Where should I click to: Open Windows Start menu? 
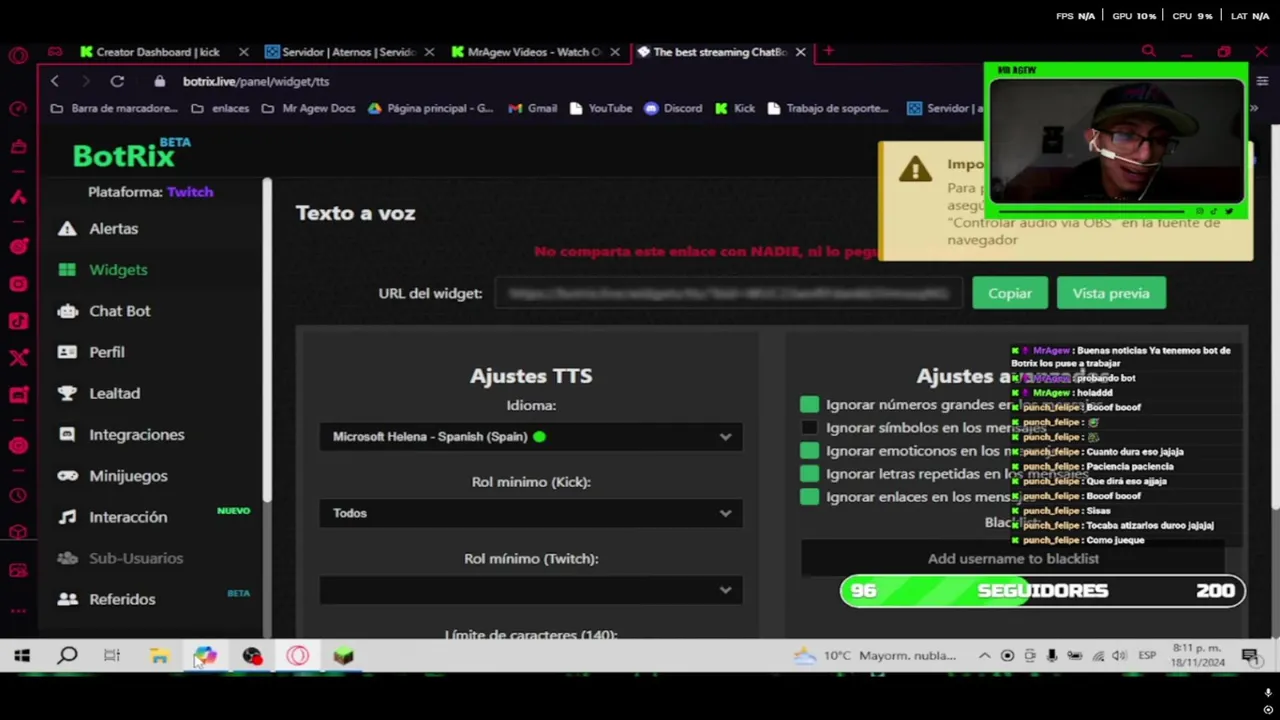point(22,656)
